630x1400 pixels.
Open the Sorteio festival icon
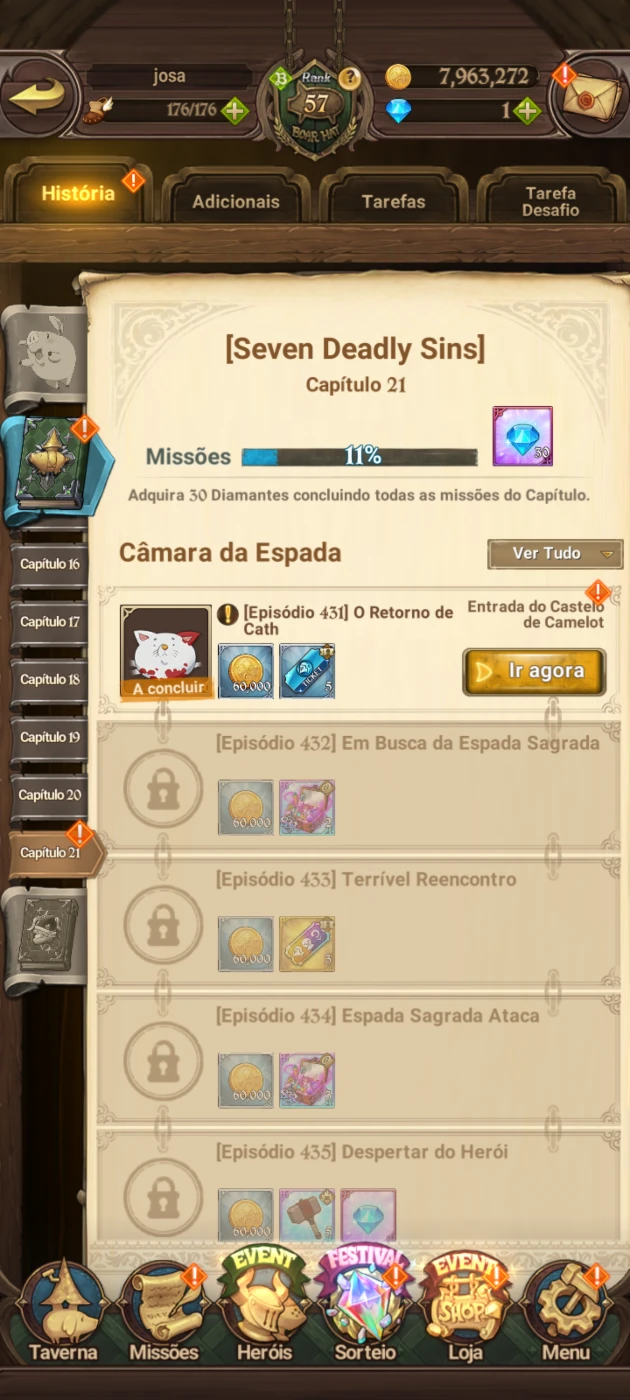[x=365, y=1305]
